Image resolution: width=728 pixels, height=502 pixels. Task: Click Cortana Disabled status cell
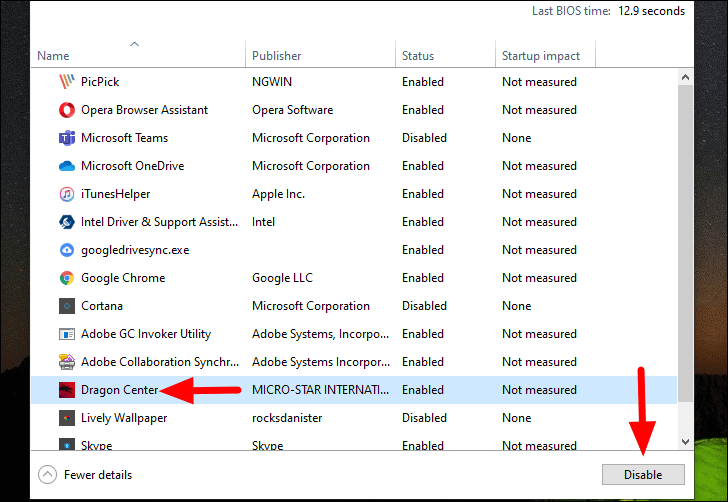[424, 306]
